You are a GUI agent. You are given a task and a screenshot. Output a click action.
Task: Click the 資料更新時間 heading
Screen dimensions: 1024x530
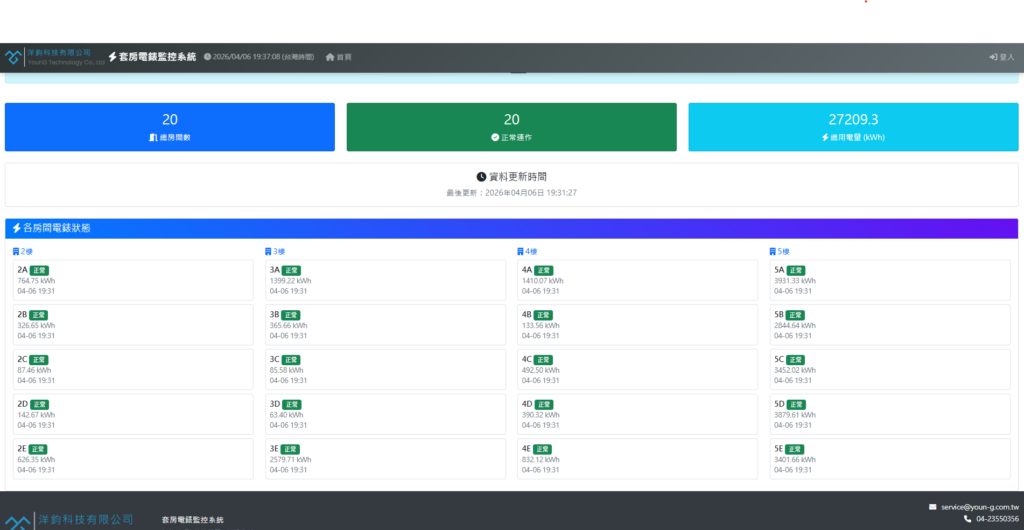518,176
